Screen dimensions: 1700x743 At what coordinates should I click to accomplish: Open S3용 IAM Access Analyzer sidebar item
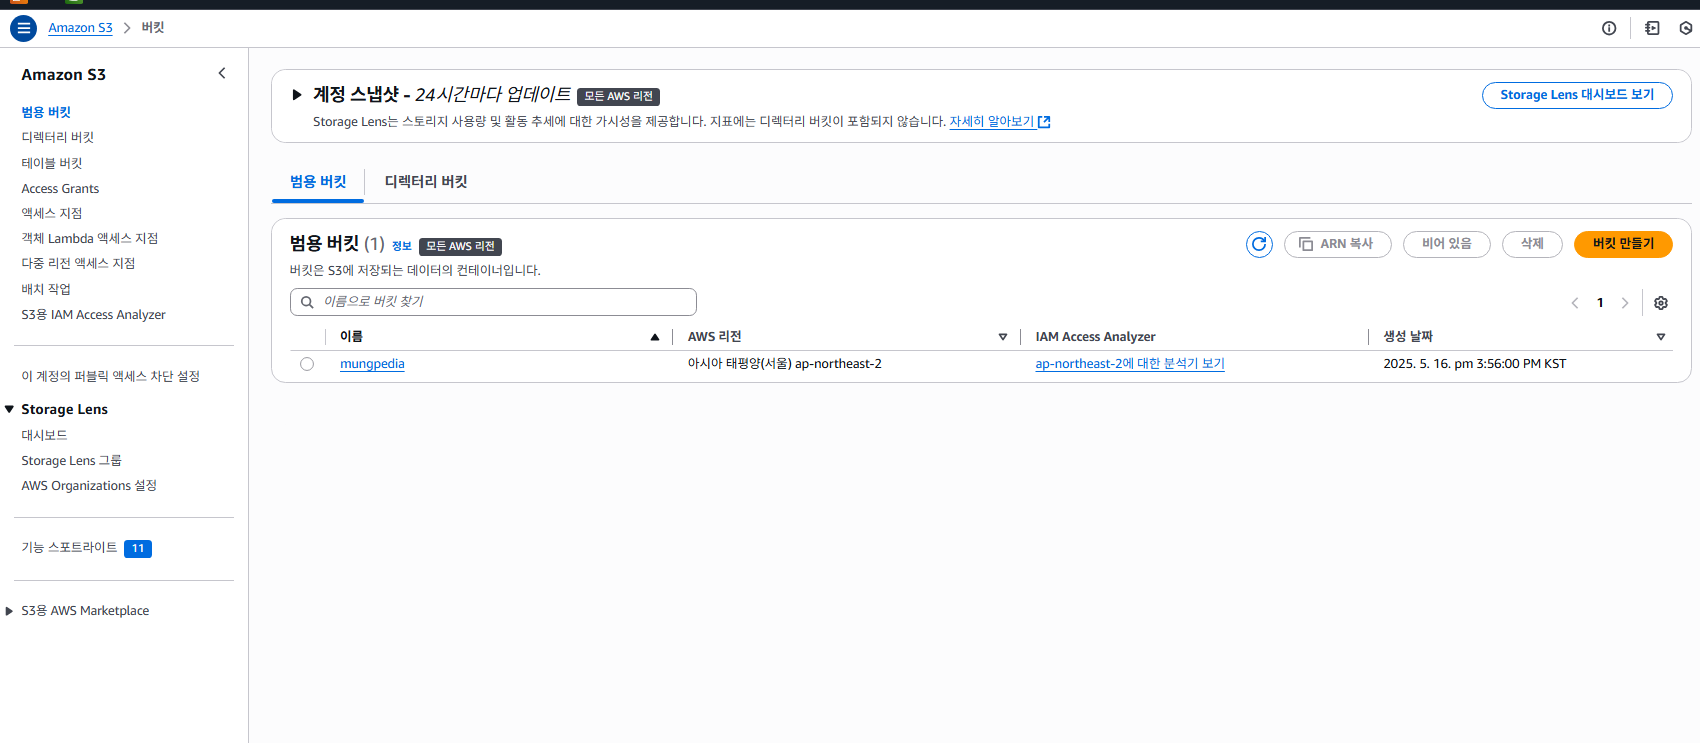93,314
